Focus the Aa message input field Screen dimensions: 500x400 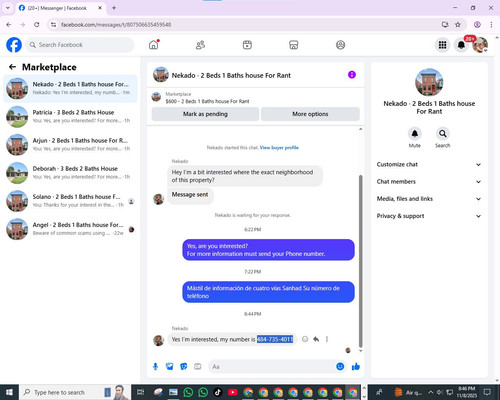(271, 367)
